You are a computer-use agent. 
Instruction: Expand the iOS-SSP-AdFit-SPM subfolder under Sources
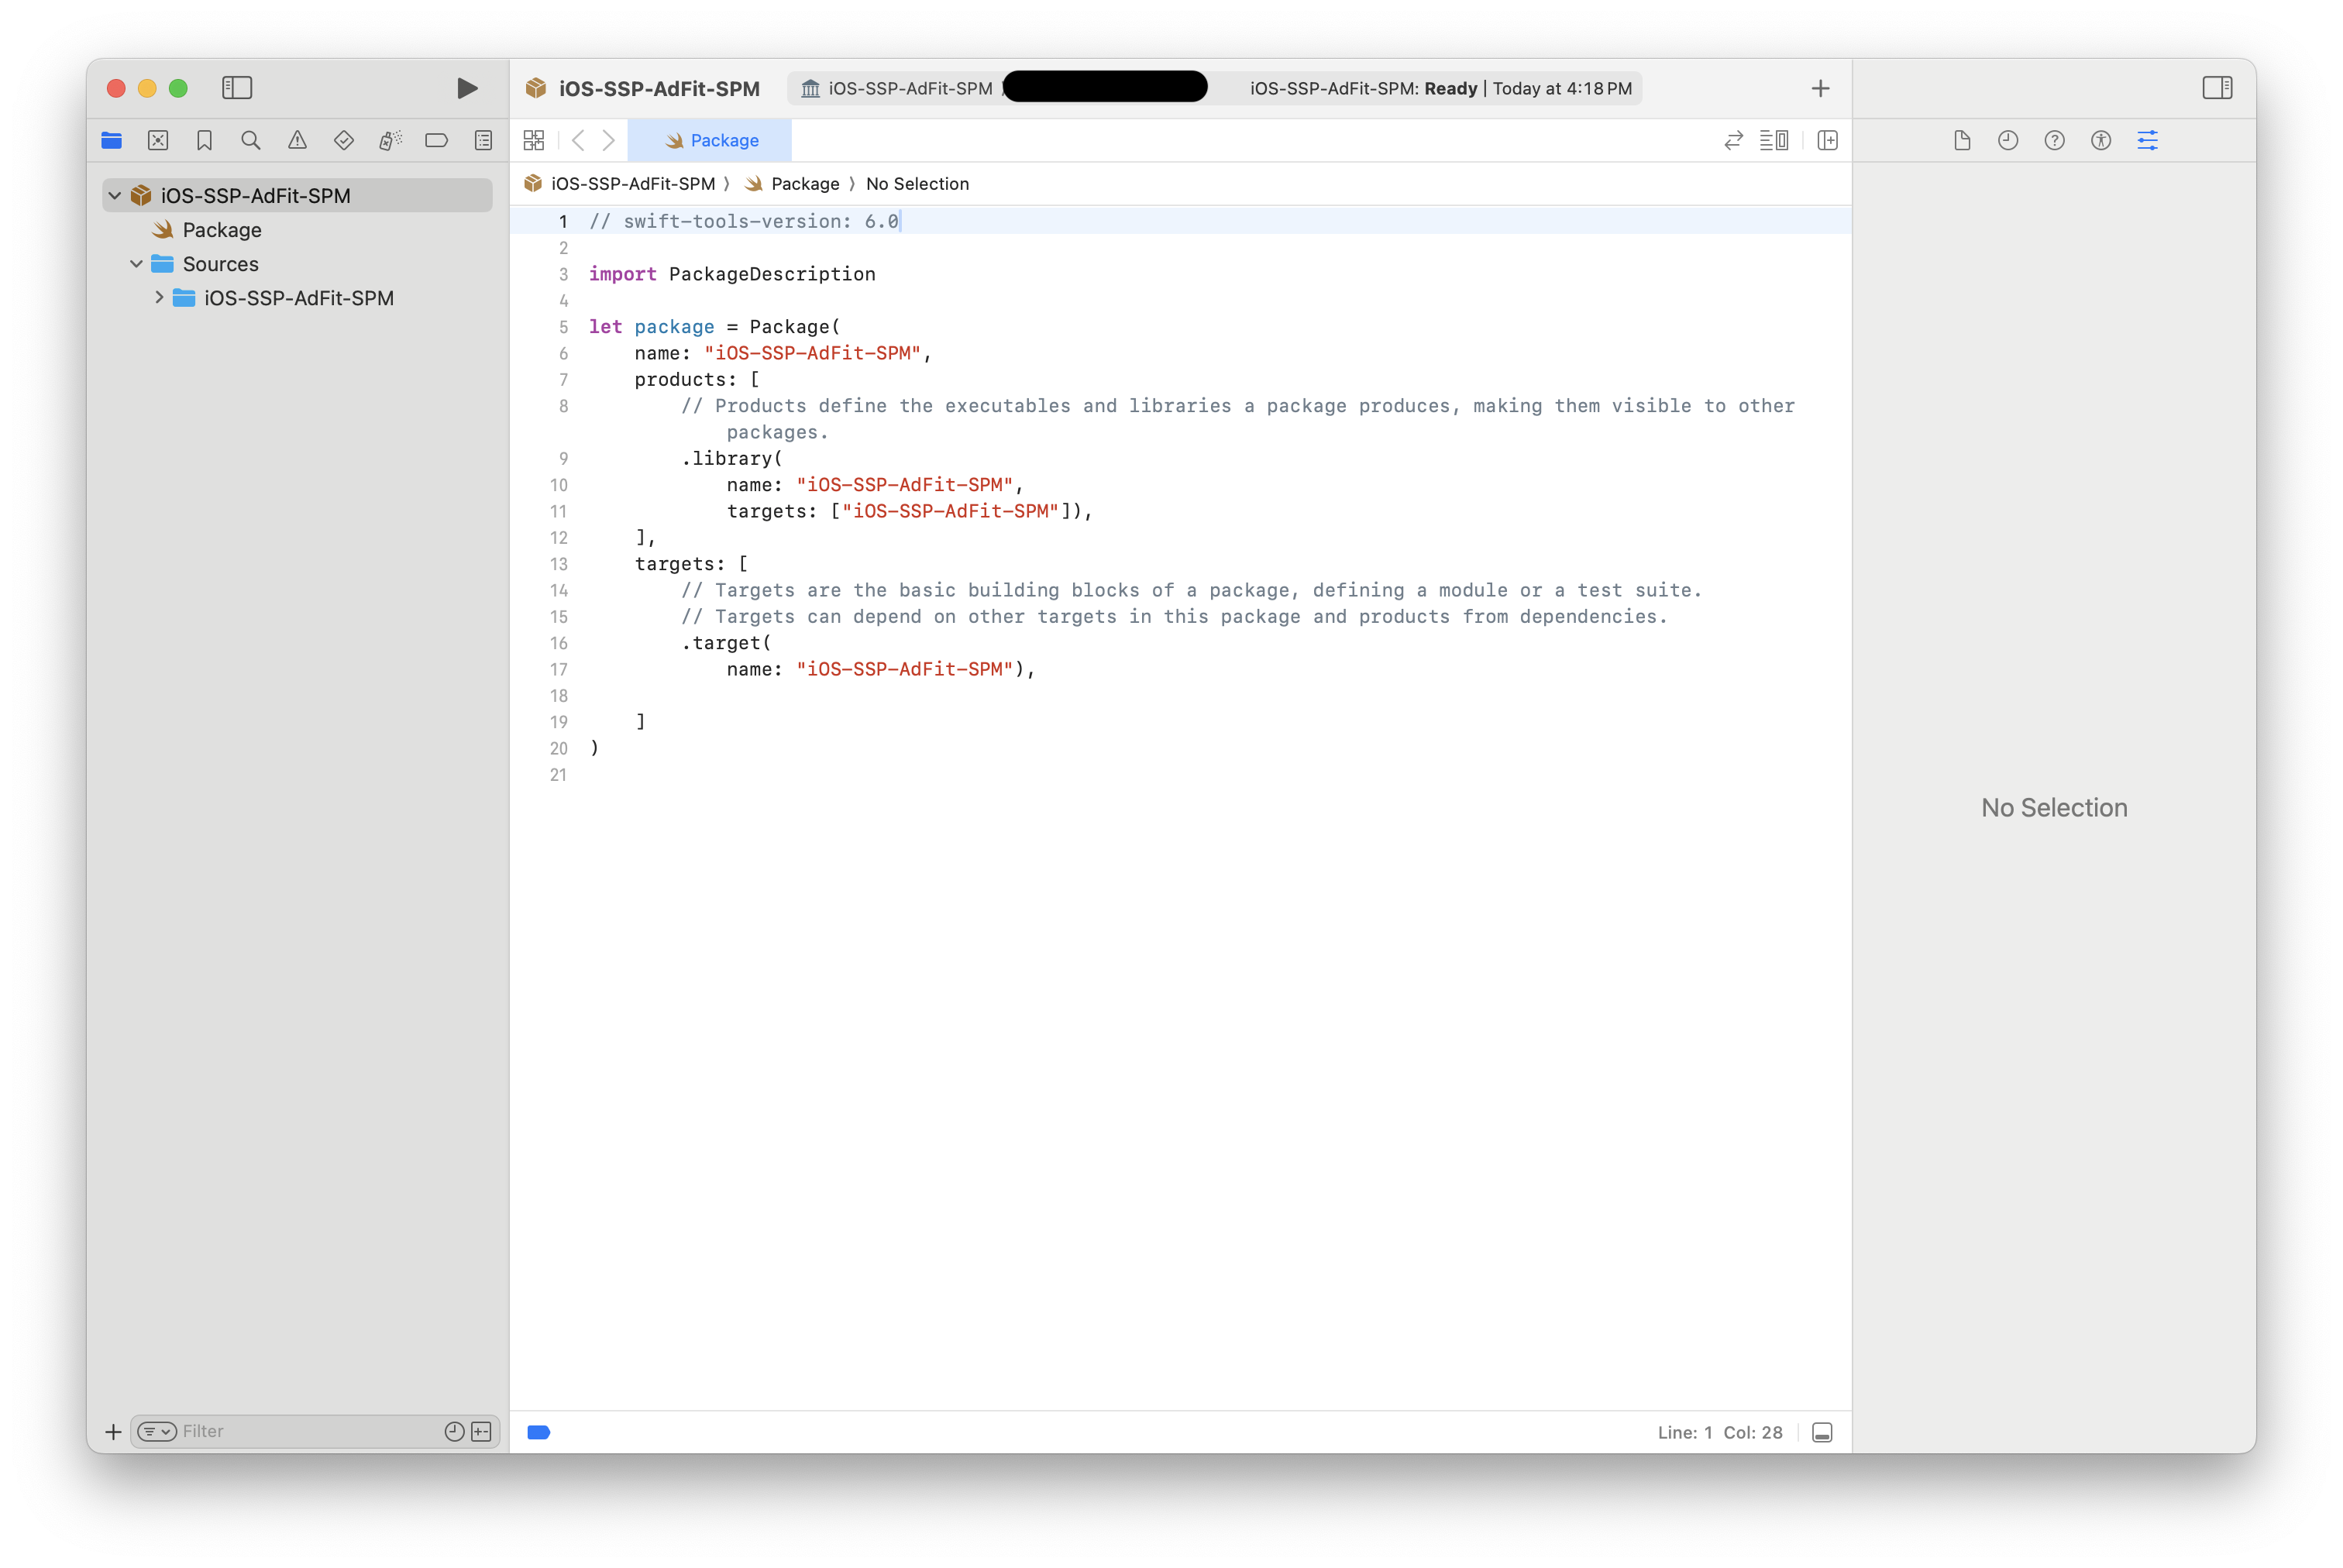159,298
